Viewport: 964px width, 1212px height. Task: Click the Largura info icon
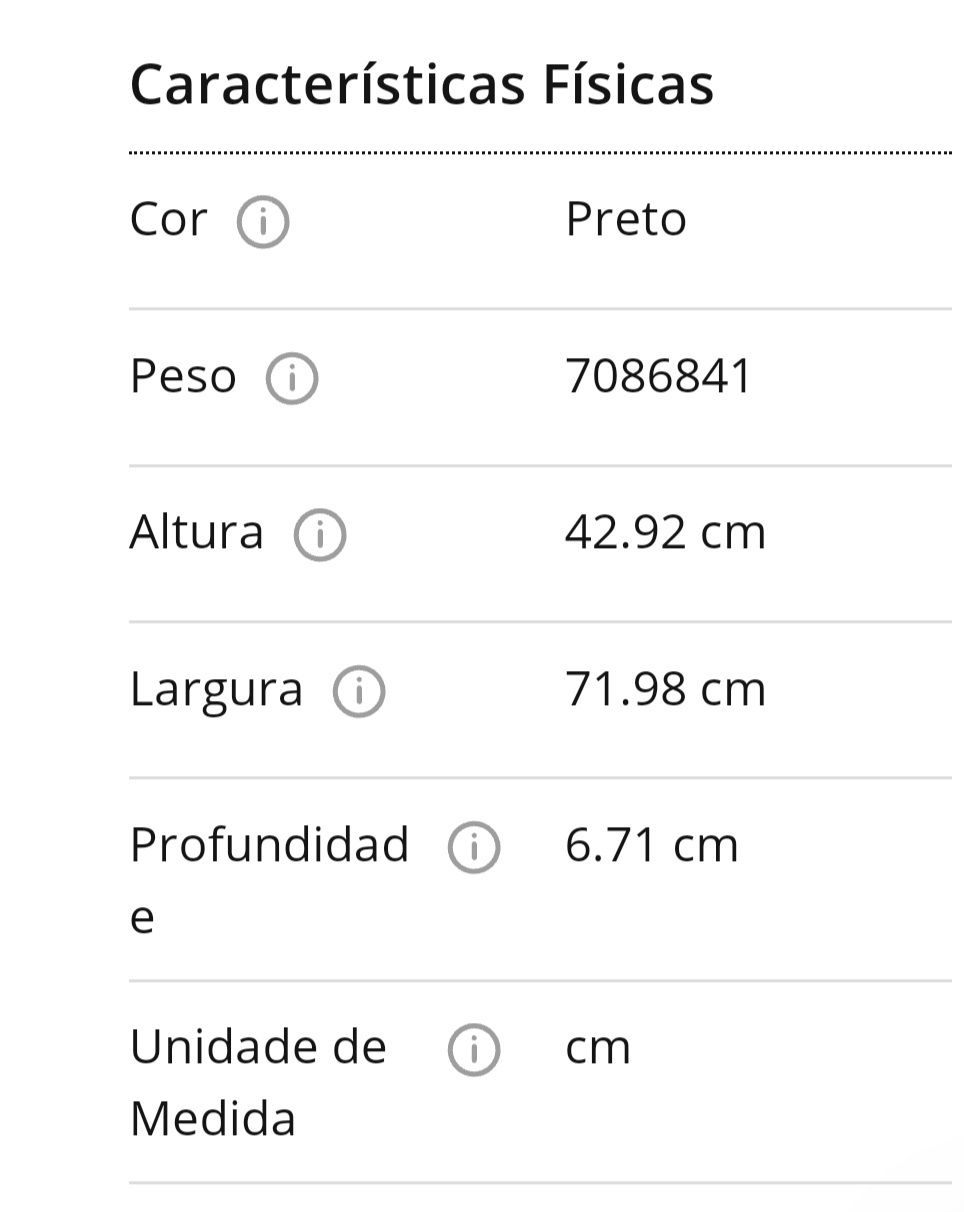[x=359, y=692]
